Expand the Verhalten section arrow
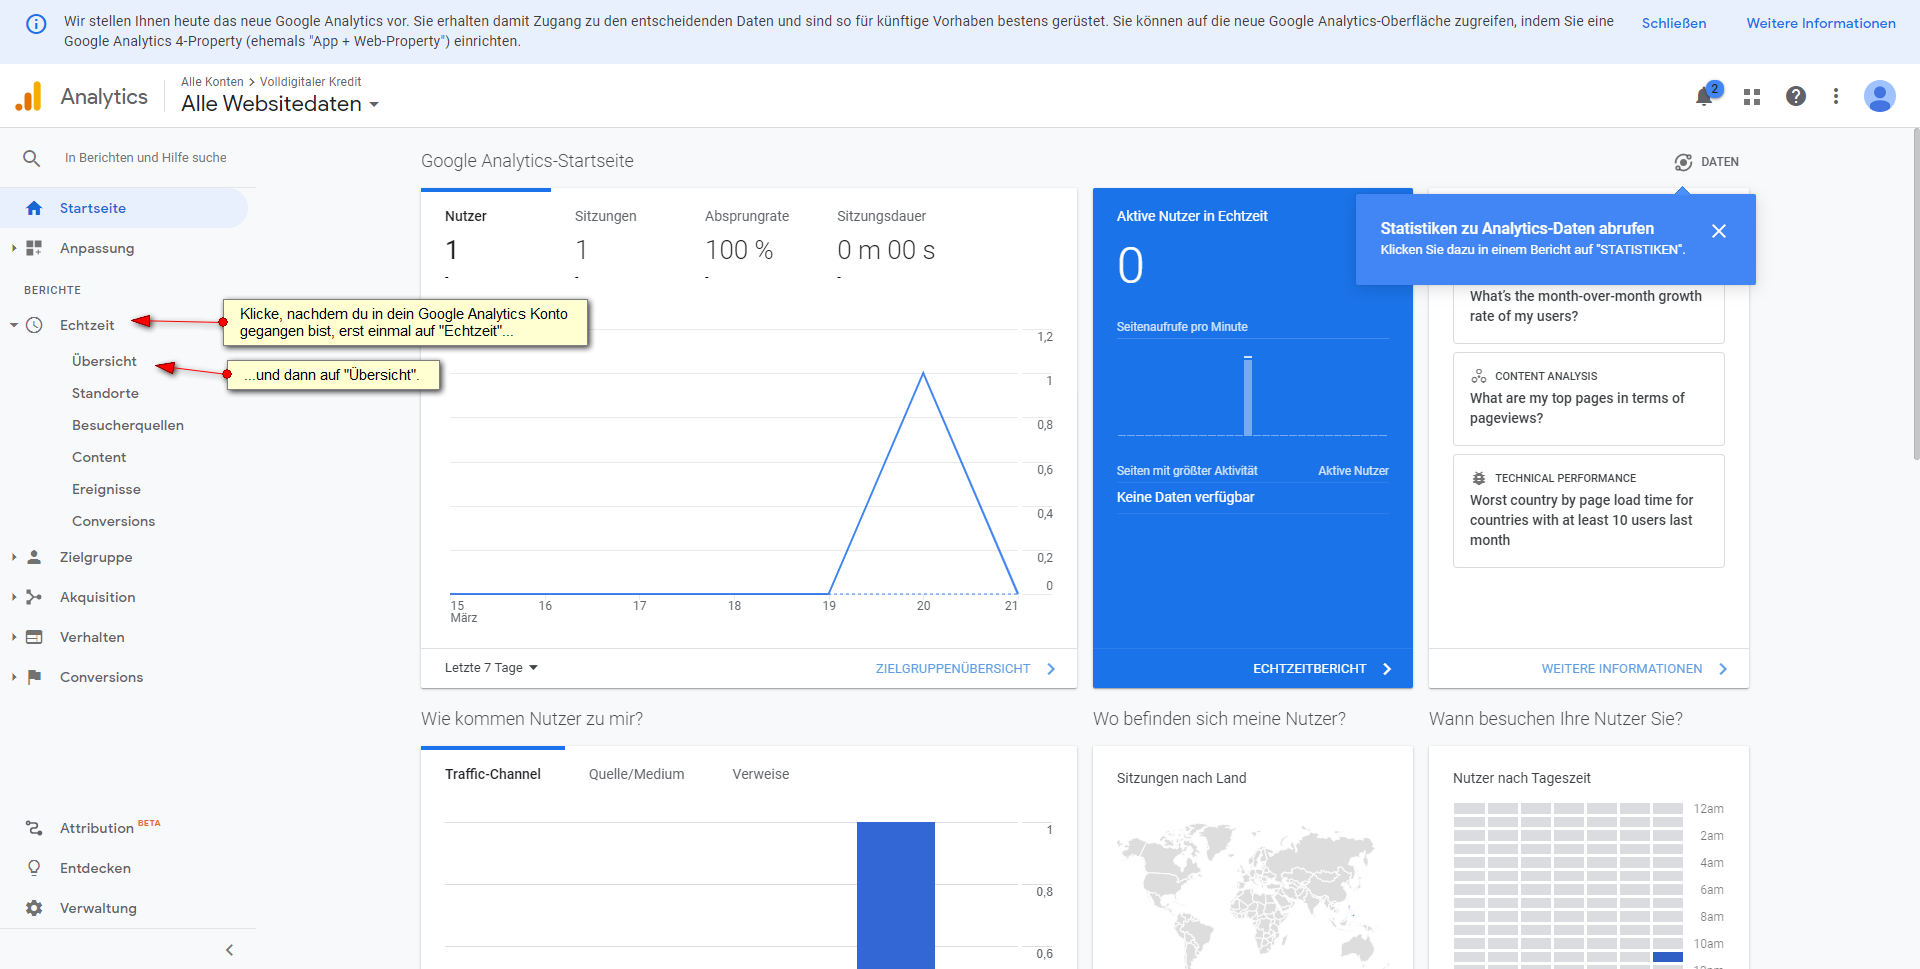The height and width of the screenshot is (969, 1920). tap(14, 637)
